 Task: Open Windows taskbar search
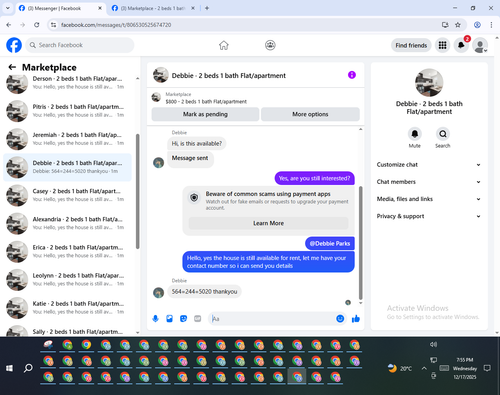(28, 368)
